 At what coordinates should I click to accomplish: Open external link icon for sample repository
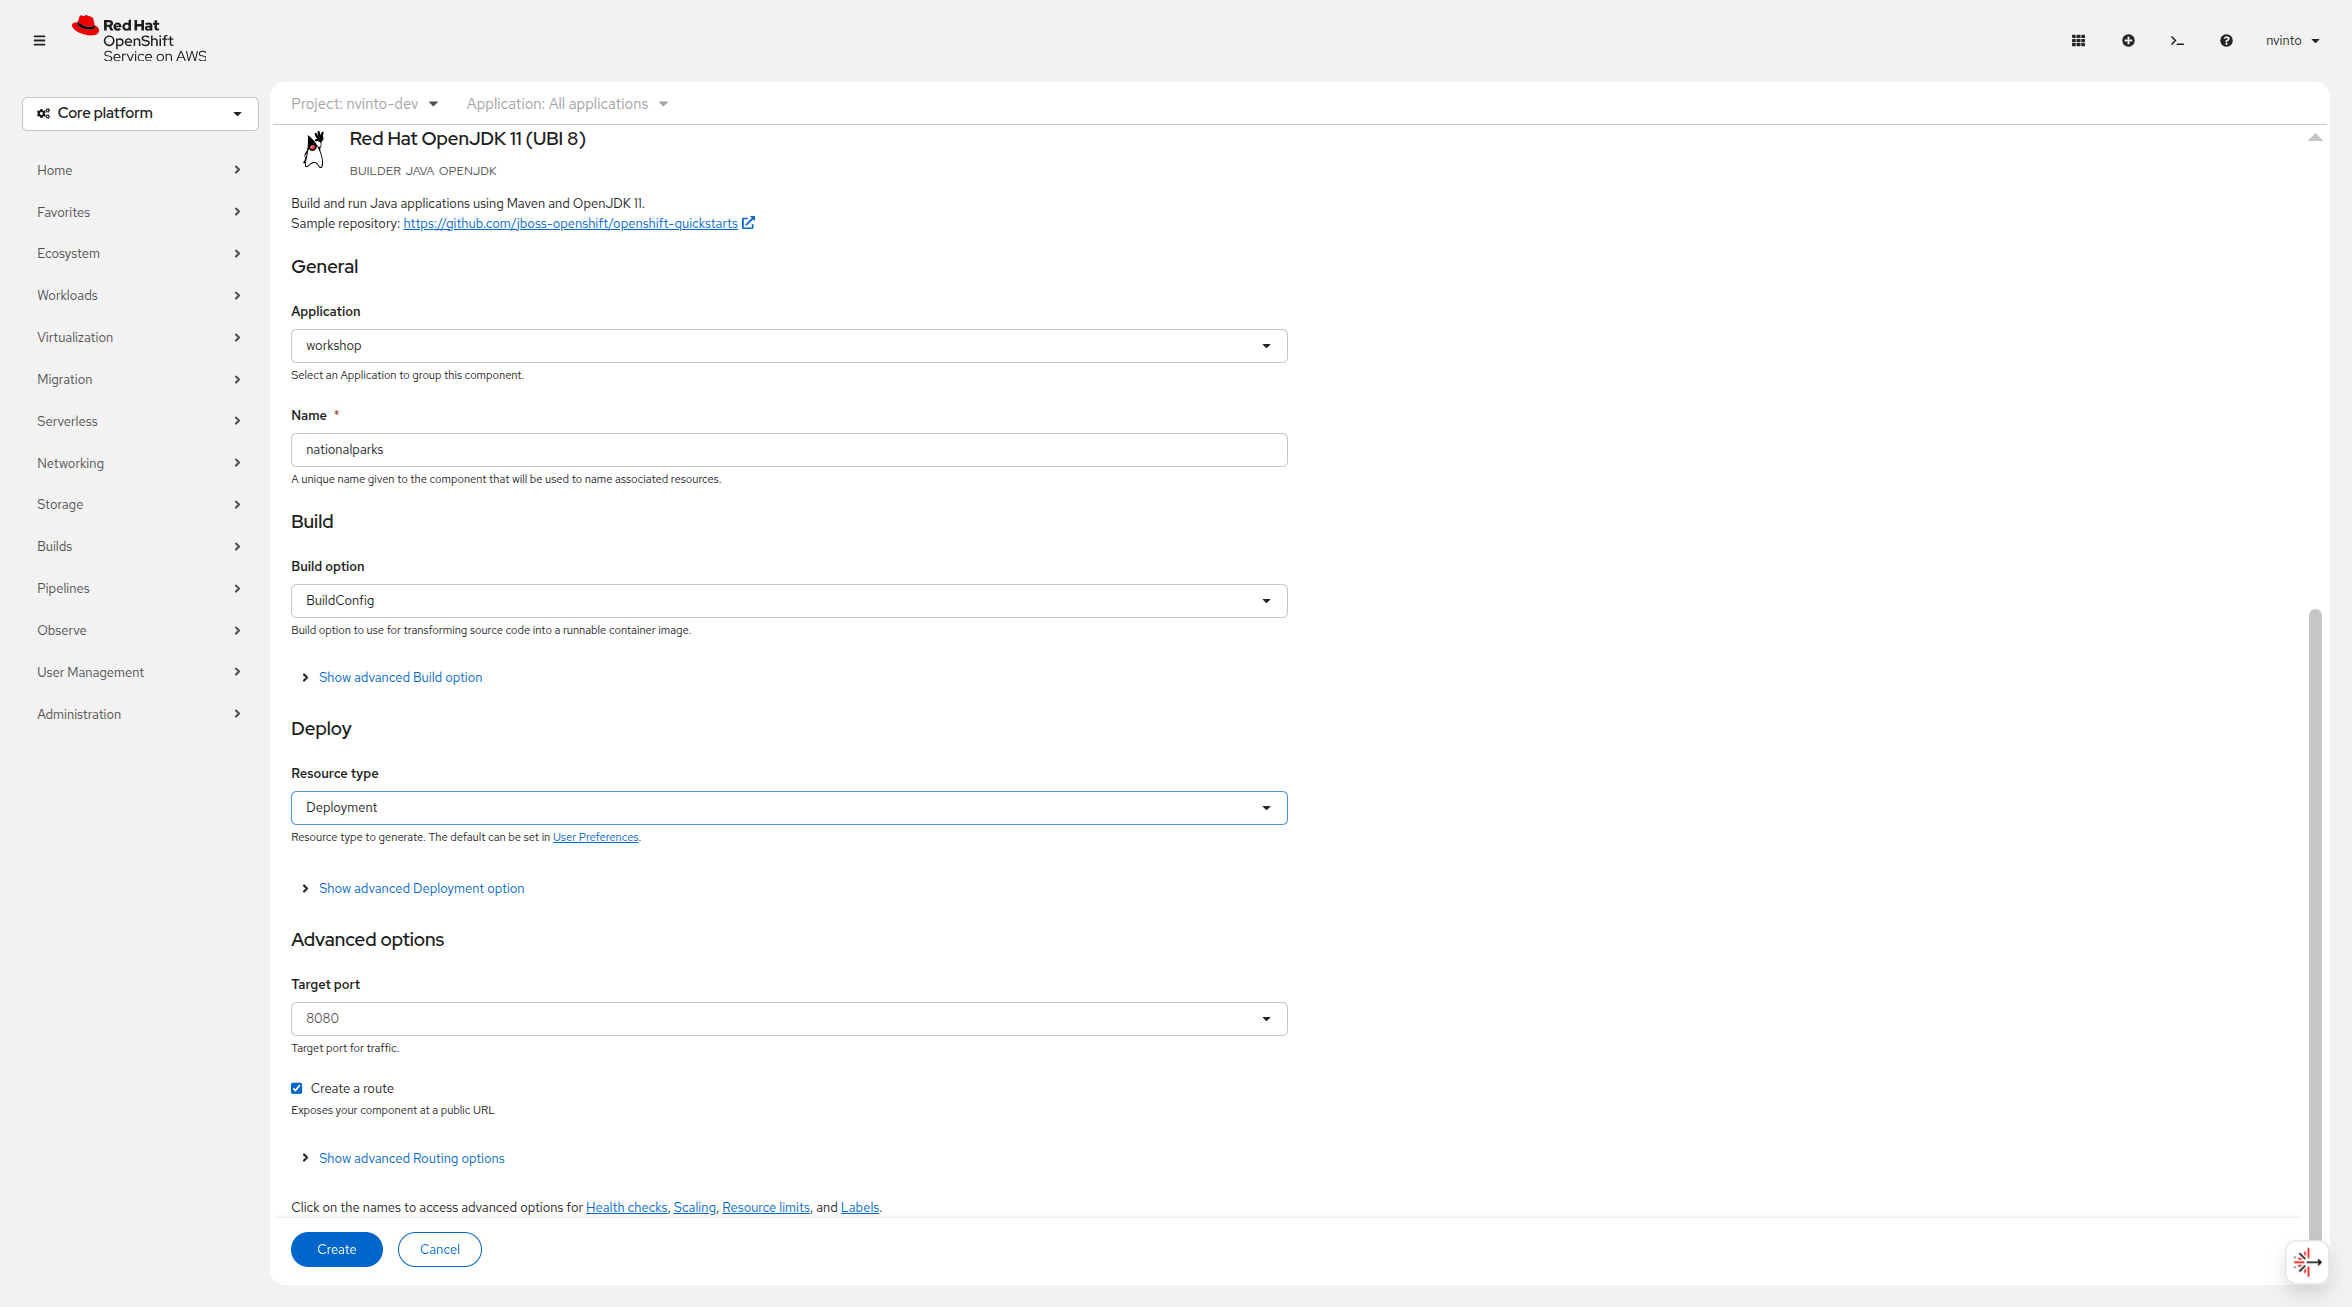coord(748,223)
